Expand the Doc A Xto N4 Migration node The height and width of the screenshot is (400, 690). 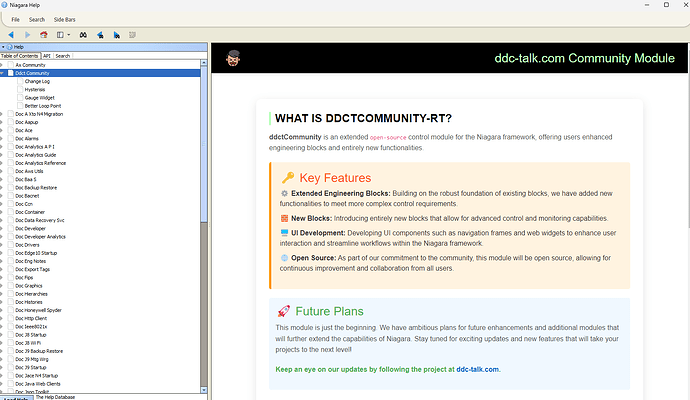[x=2, y=114]
